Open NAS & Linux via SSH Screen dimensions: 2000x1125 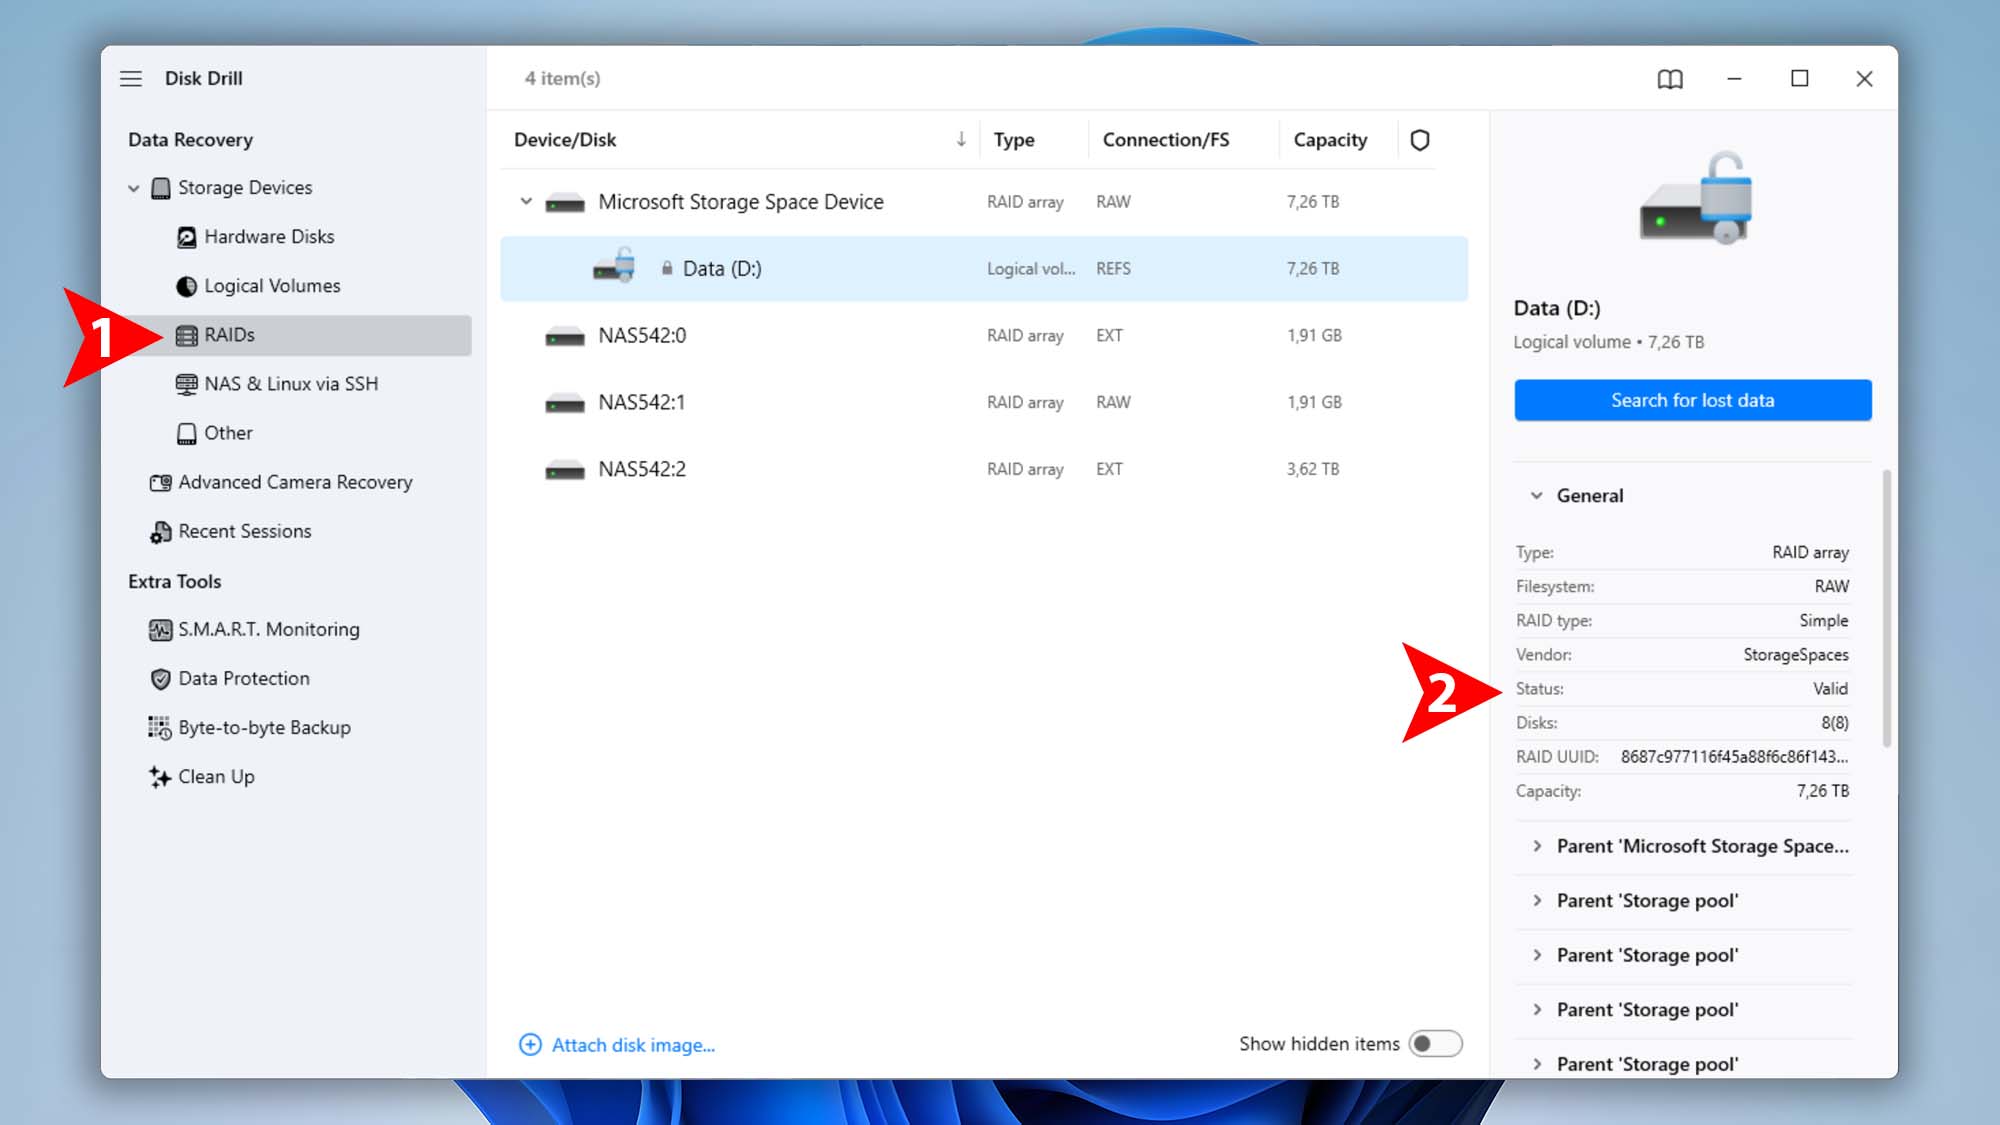(x=291, y=384)
